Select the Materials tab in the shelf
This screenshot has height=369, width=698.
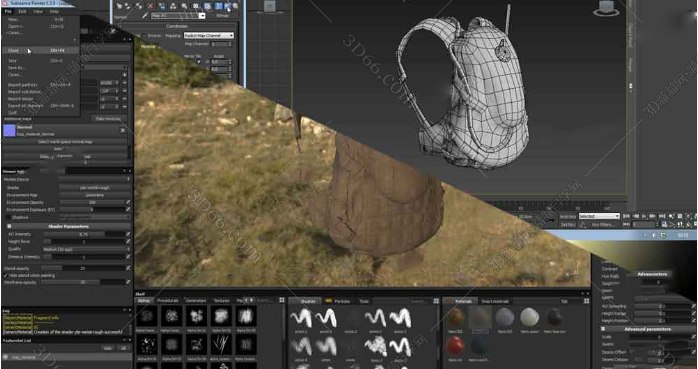460,301
